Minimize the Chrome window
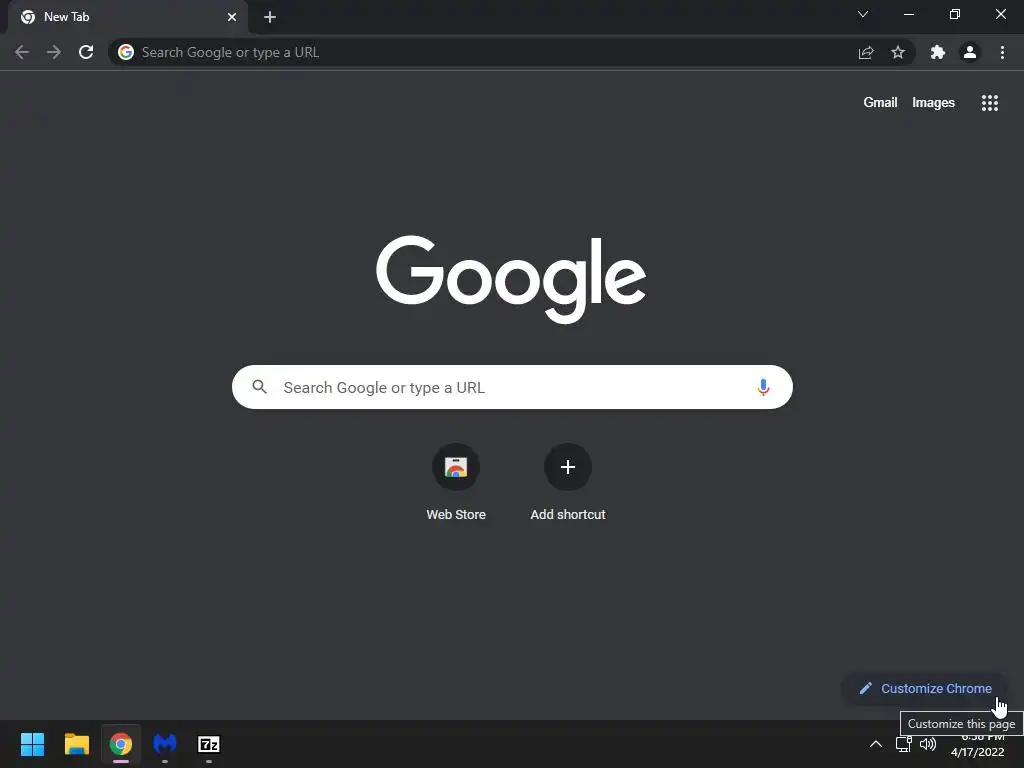This screenshot has height=768, width=1024. click(909, 14)
